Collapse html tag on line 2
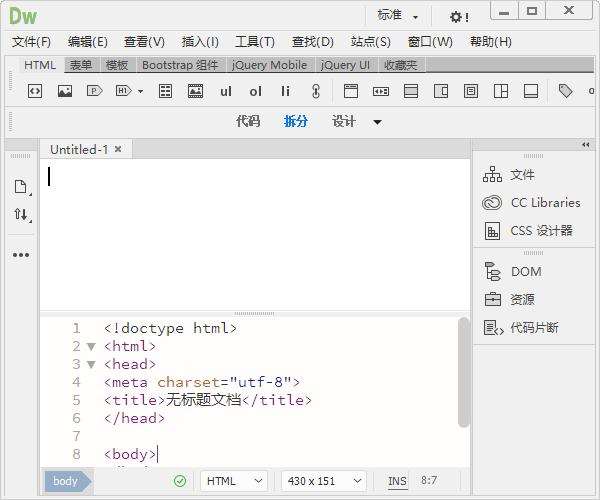Image resolution: width=600 pixels, height=500 pixels. (91, 347)
